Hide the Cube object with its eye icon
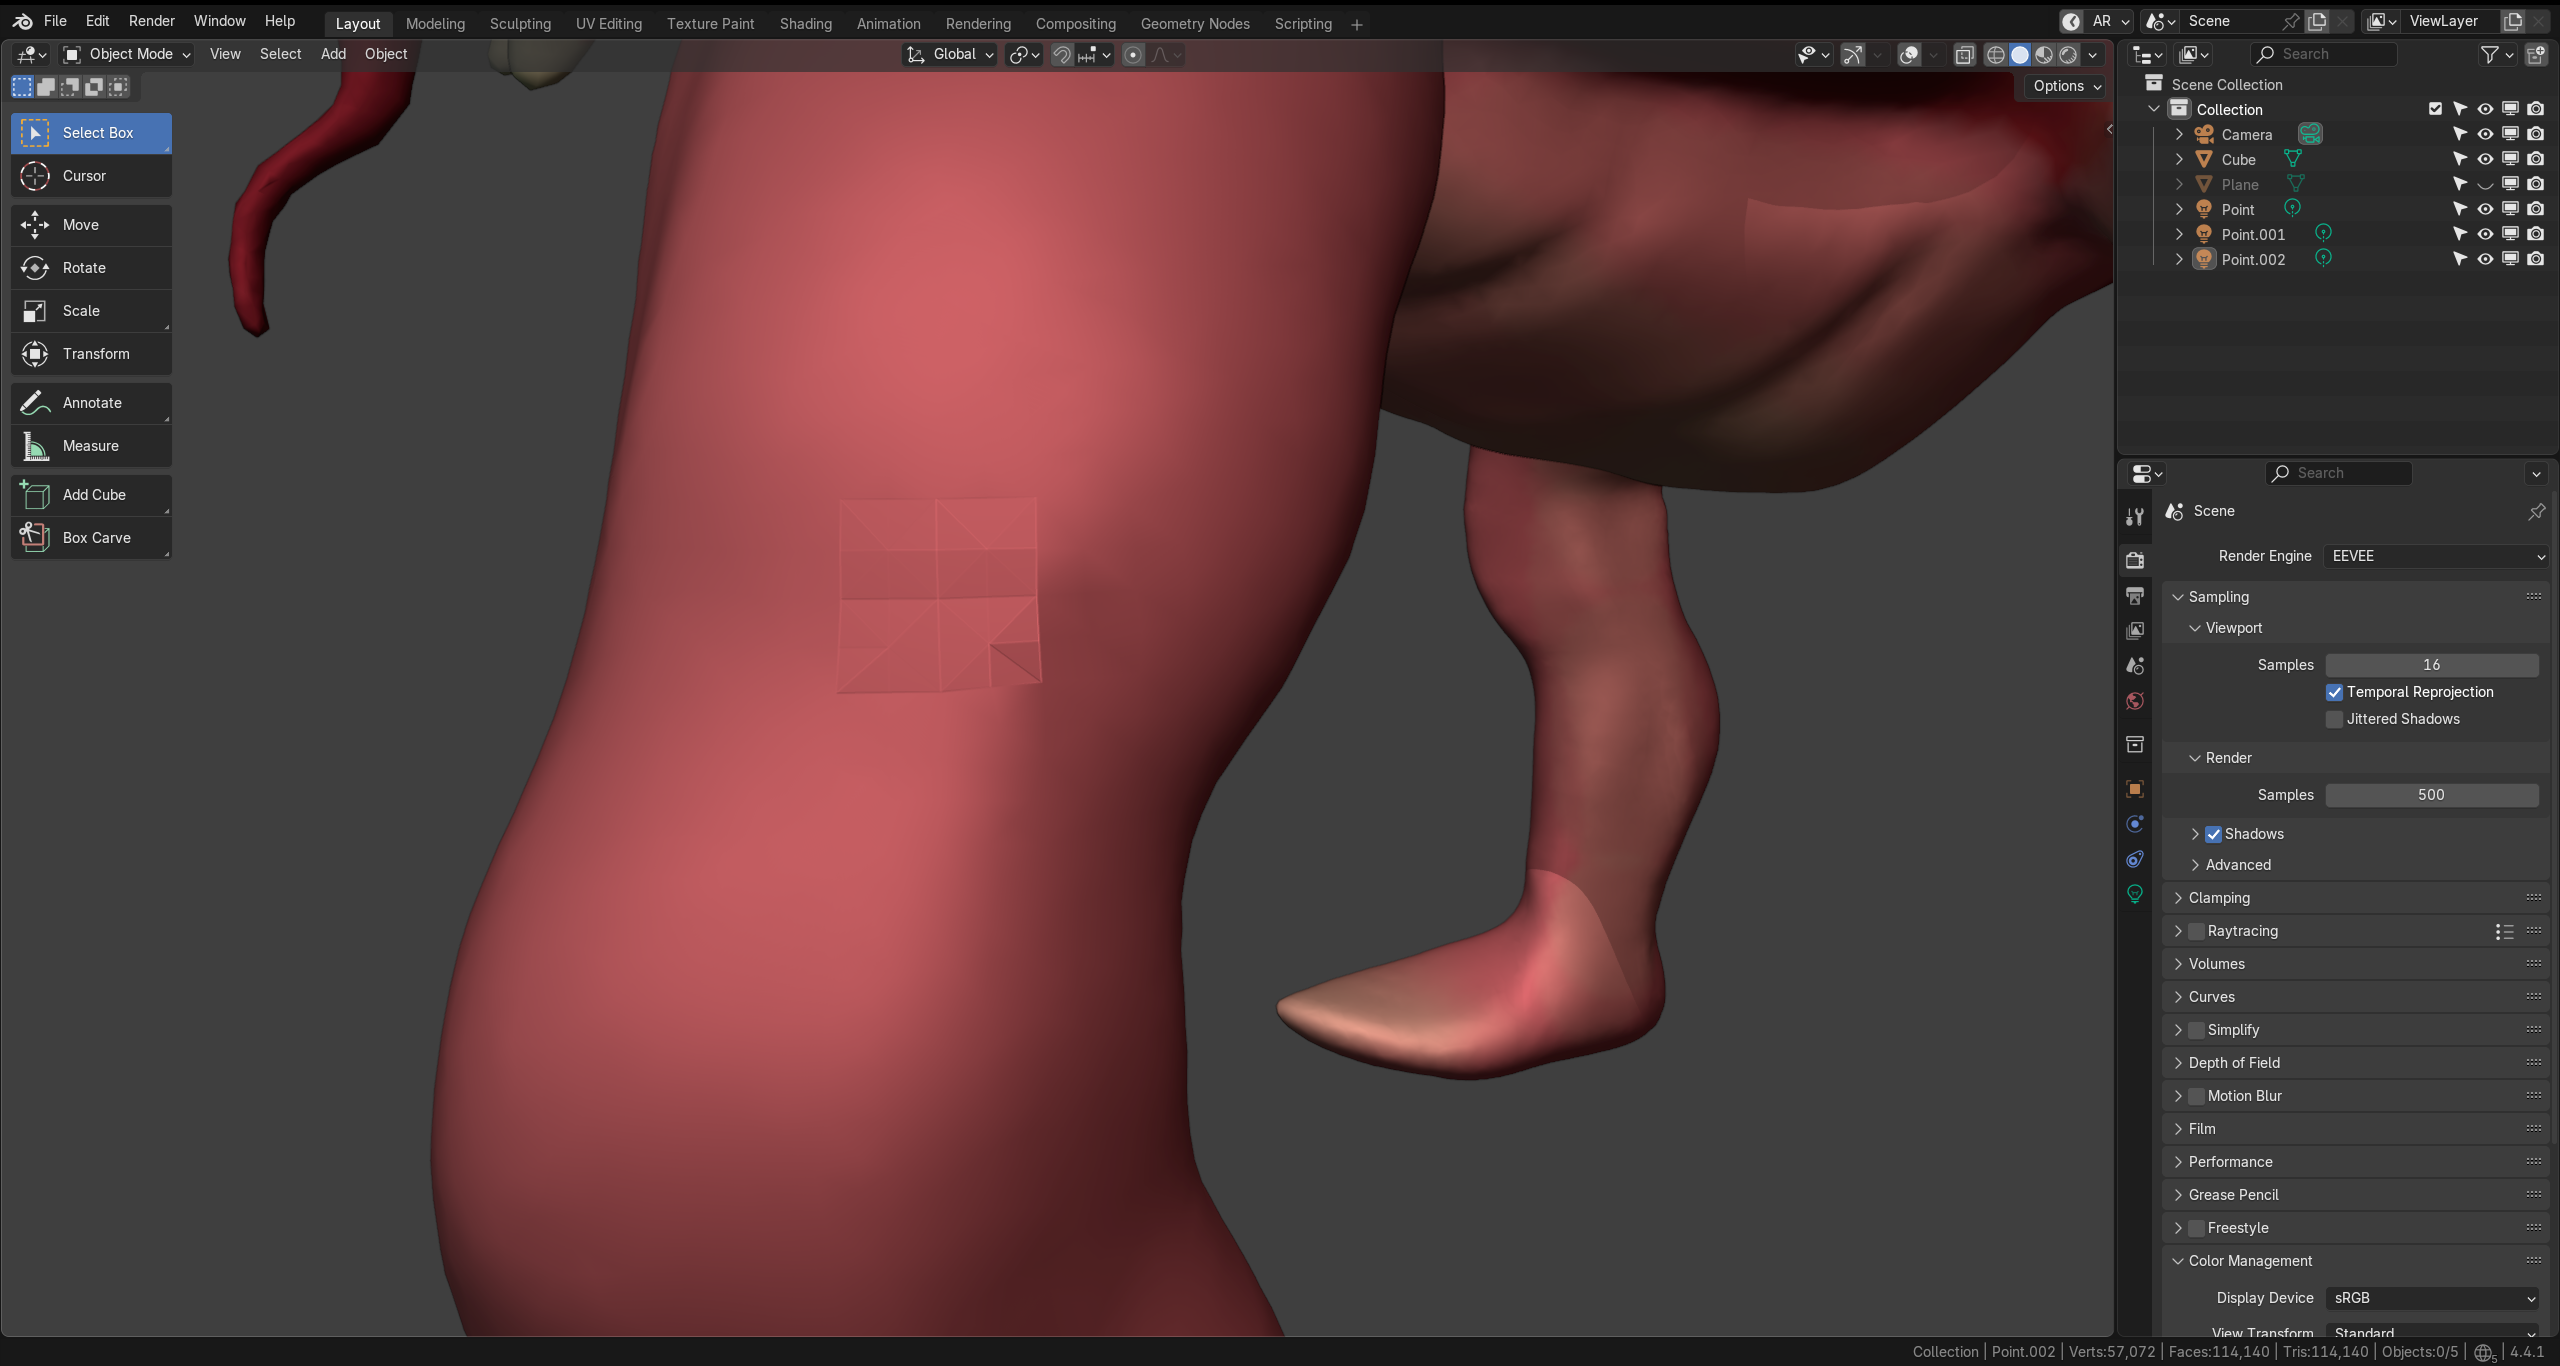 (x=2485, y=159)
